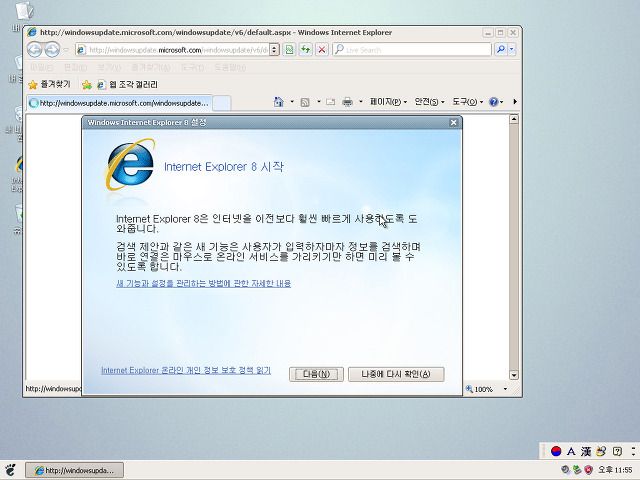Click the 漢 Hanja conversion icon
Viewport: 640px width, 480px height.
586,451
